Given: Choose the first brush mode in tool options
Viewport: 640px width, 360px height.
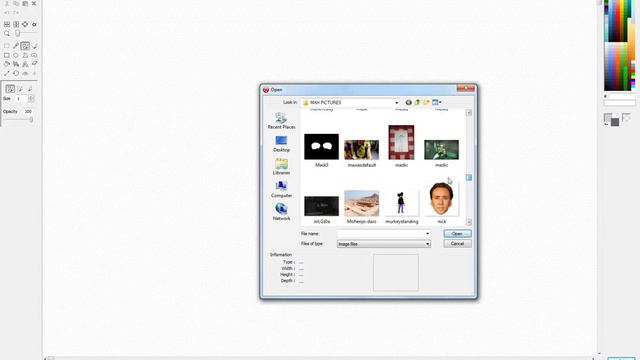Looking at the screenshot, I should [10, 89].
